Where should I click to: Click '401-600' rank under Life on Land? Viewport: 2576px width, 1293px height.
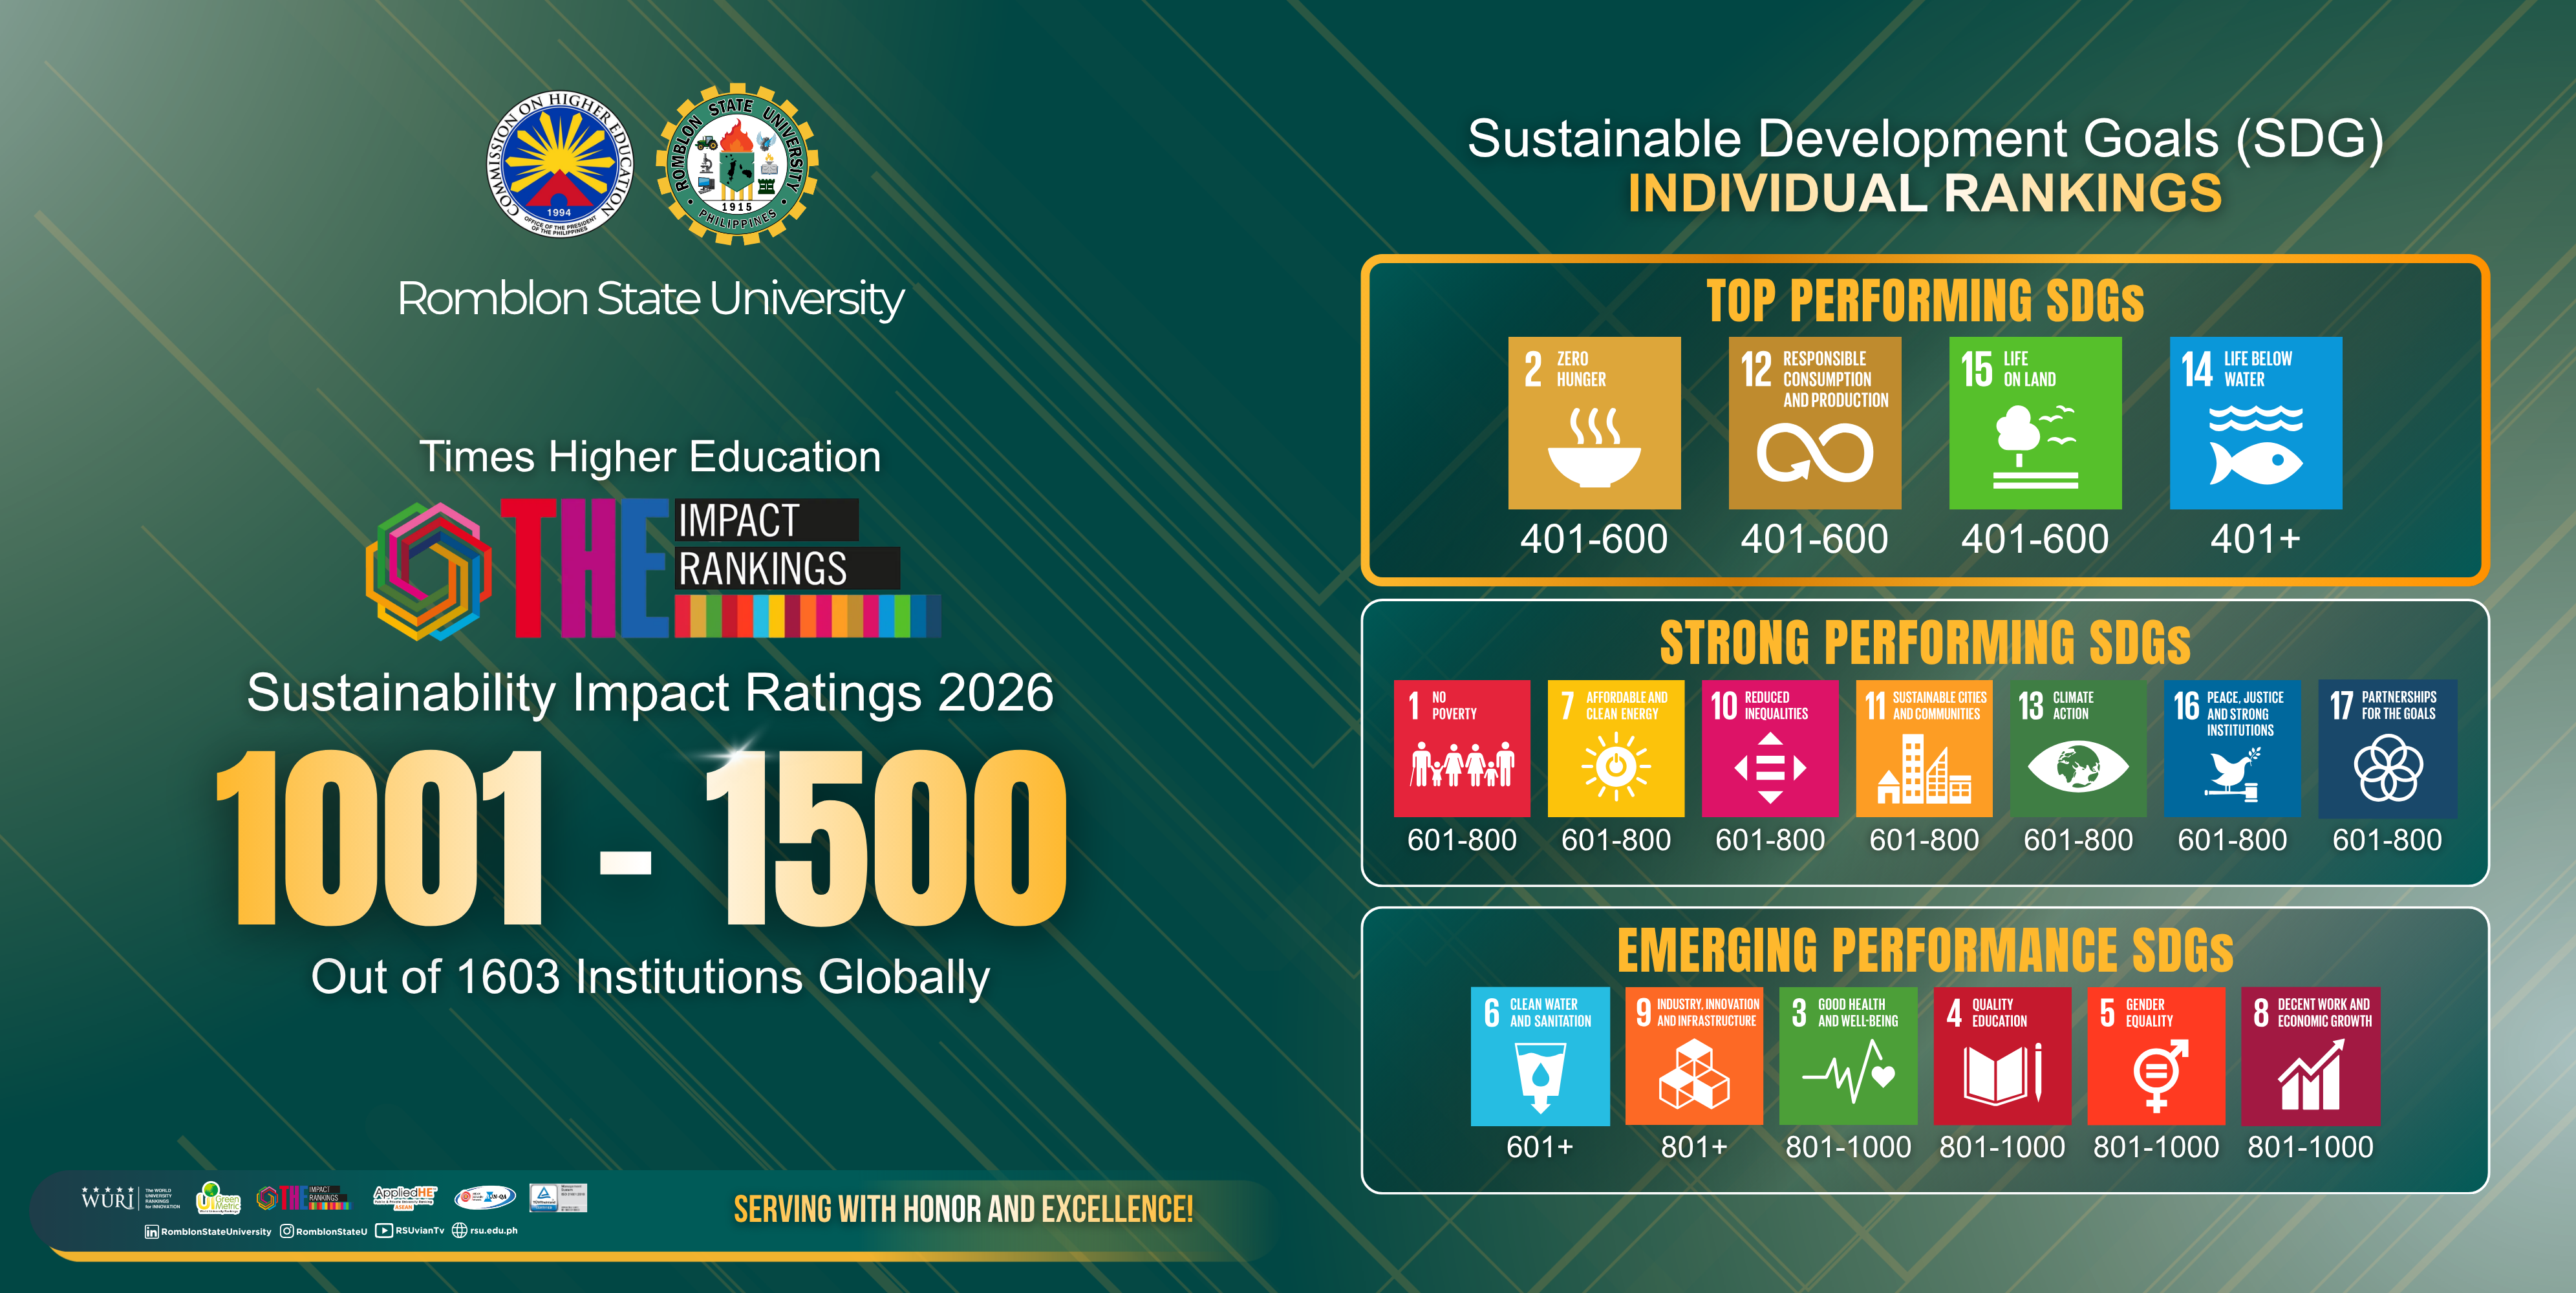point(2035,540)
